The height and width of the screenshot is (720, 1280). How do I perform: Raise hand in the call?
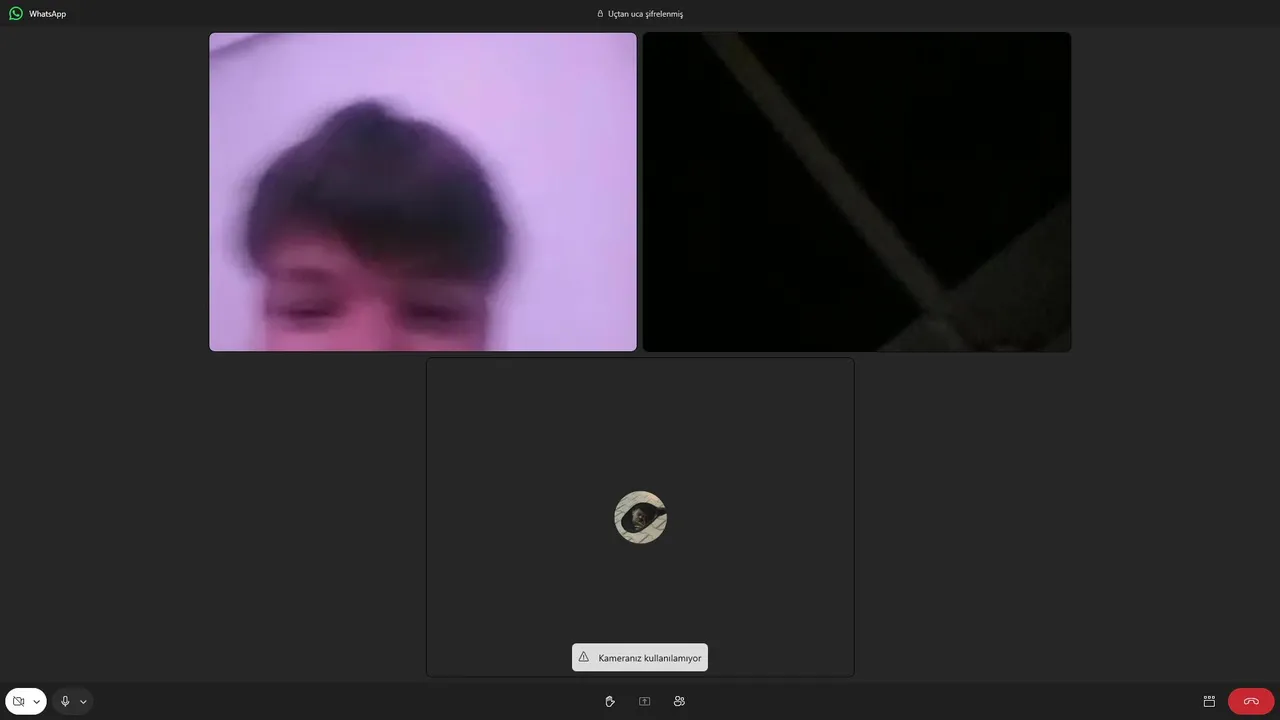pos(610,702)
